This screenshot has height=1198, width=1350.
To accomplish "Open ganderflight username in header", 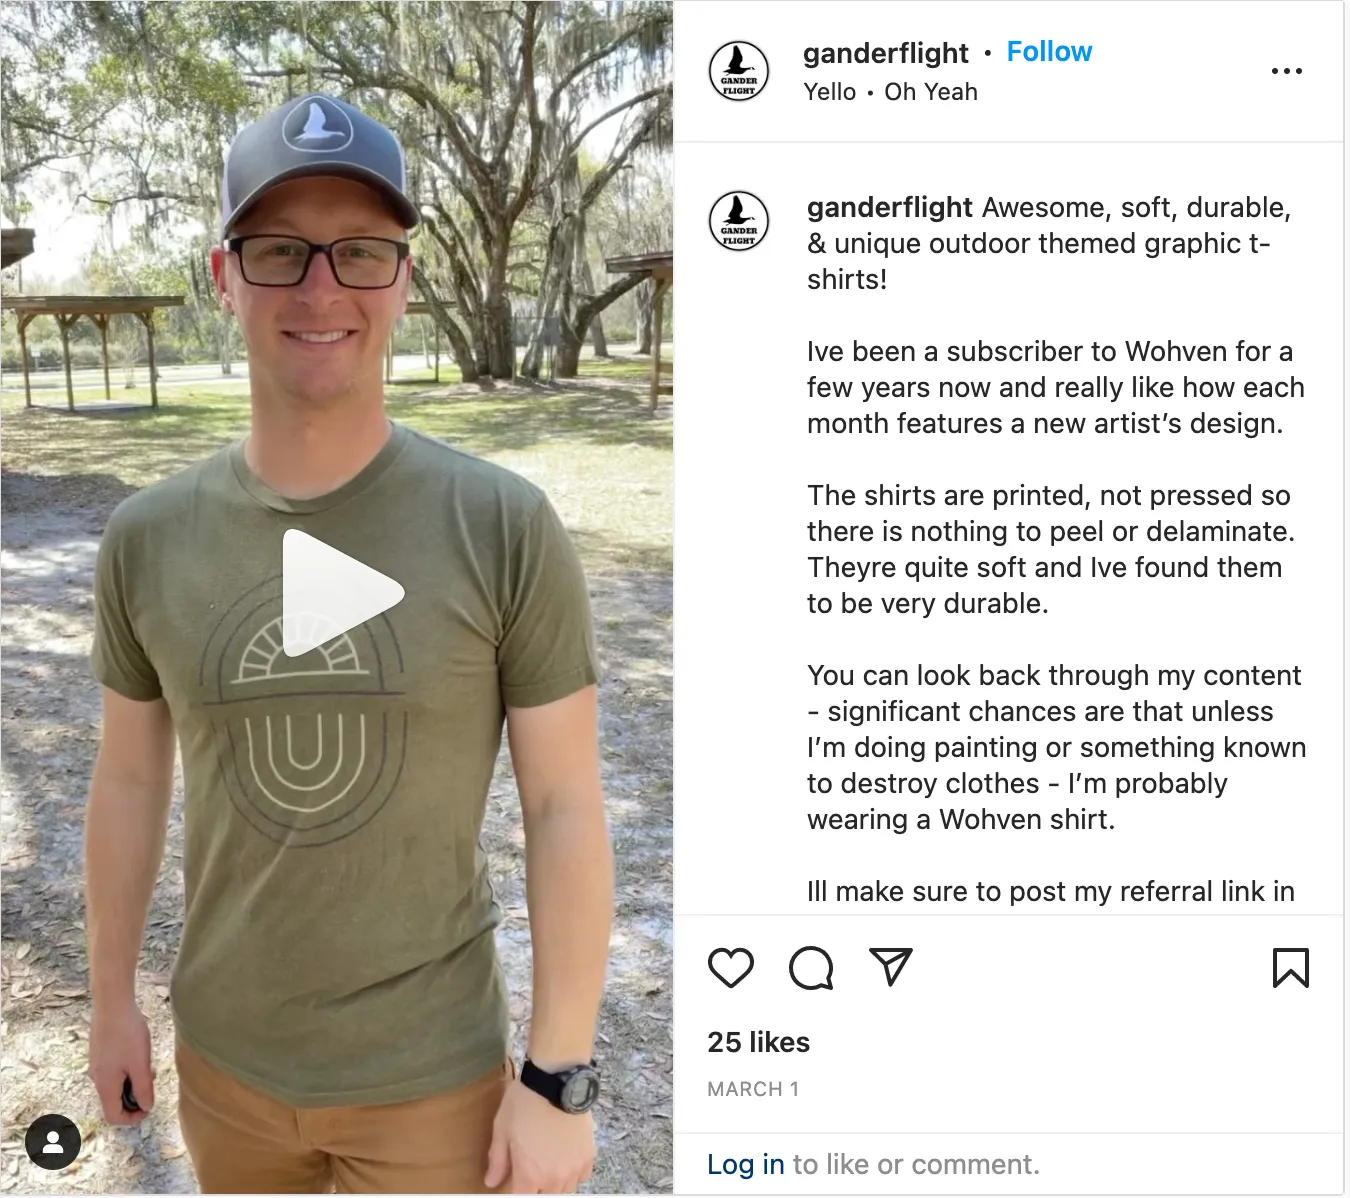I will point(885,53).
